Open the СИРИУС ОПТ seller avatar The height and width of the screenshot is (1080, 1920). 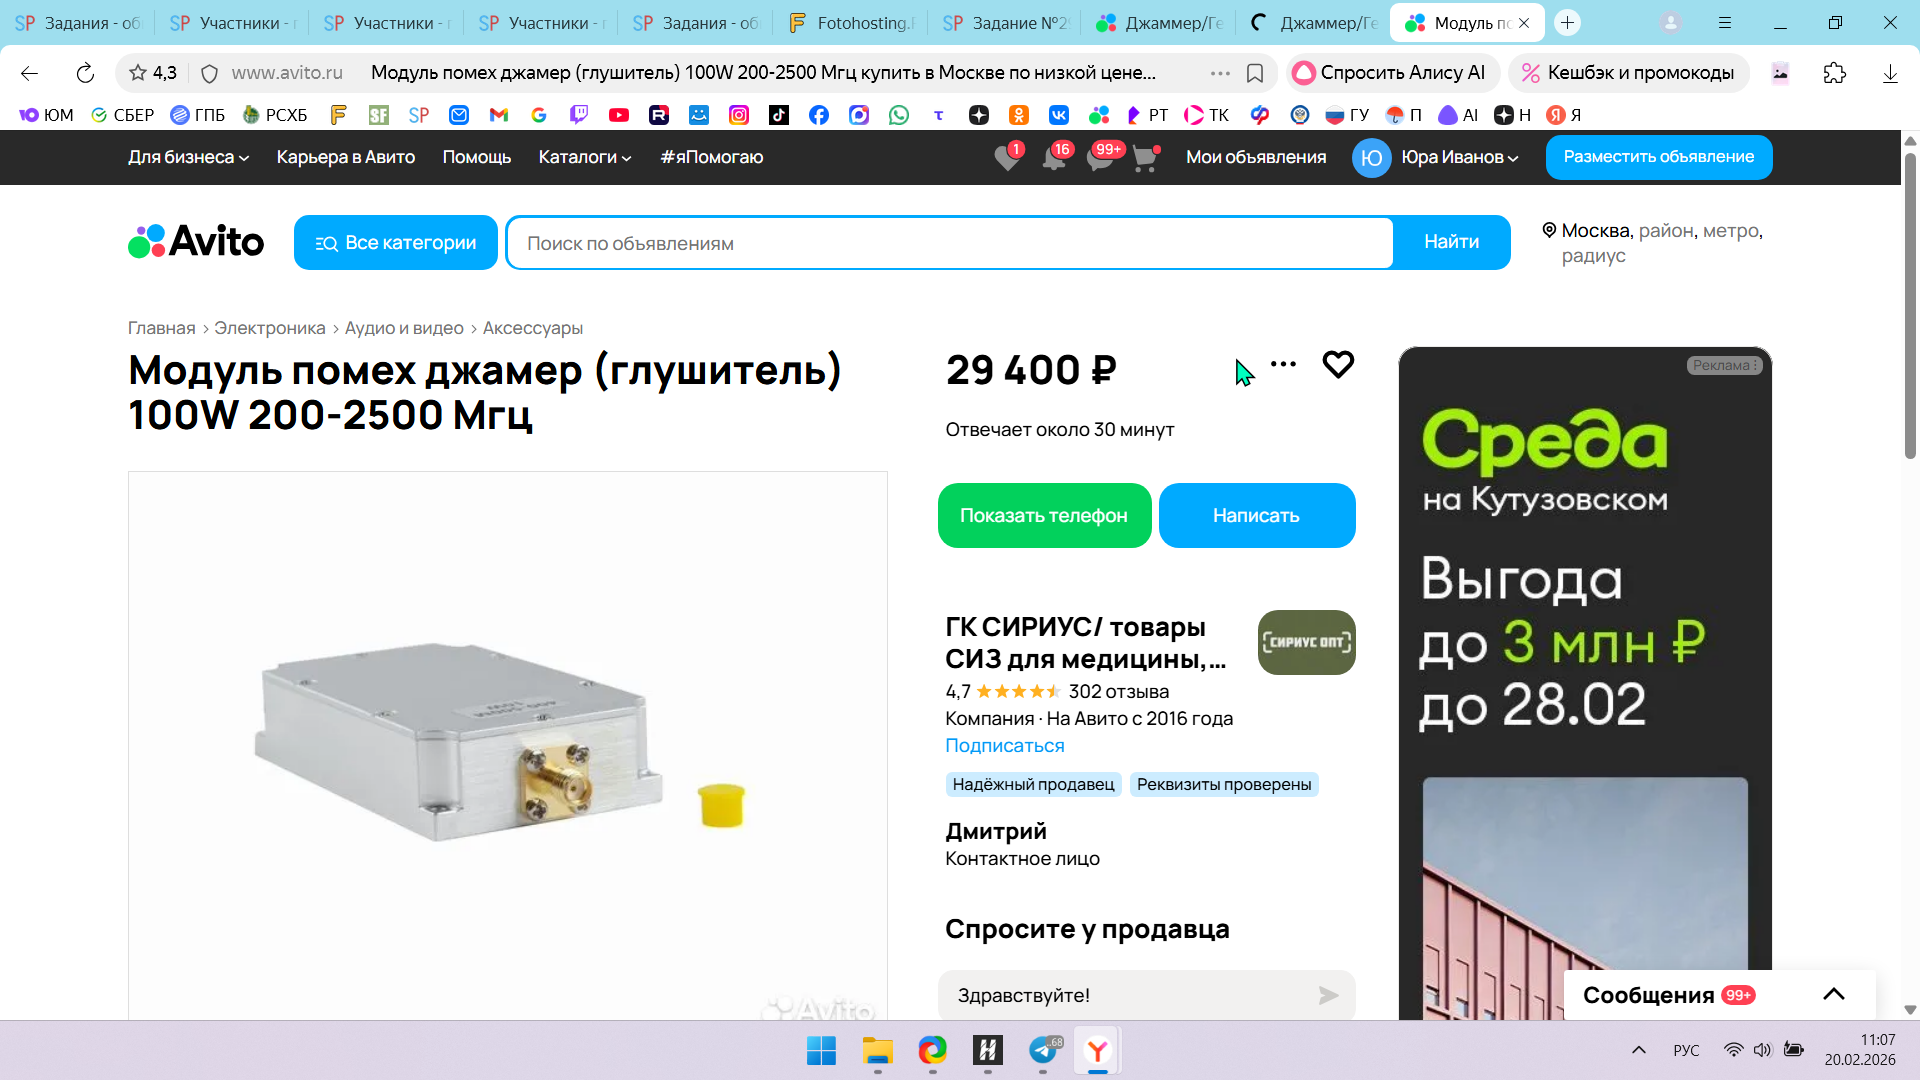point(1306,642)
